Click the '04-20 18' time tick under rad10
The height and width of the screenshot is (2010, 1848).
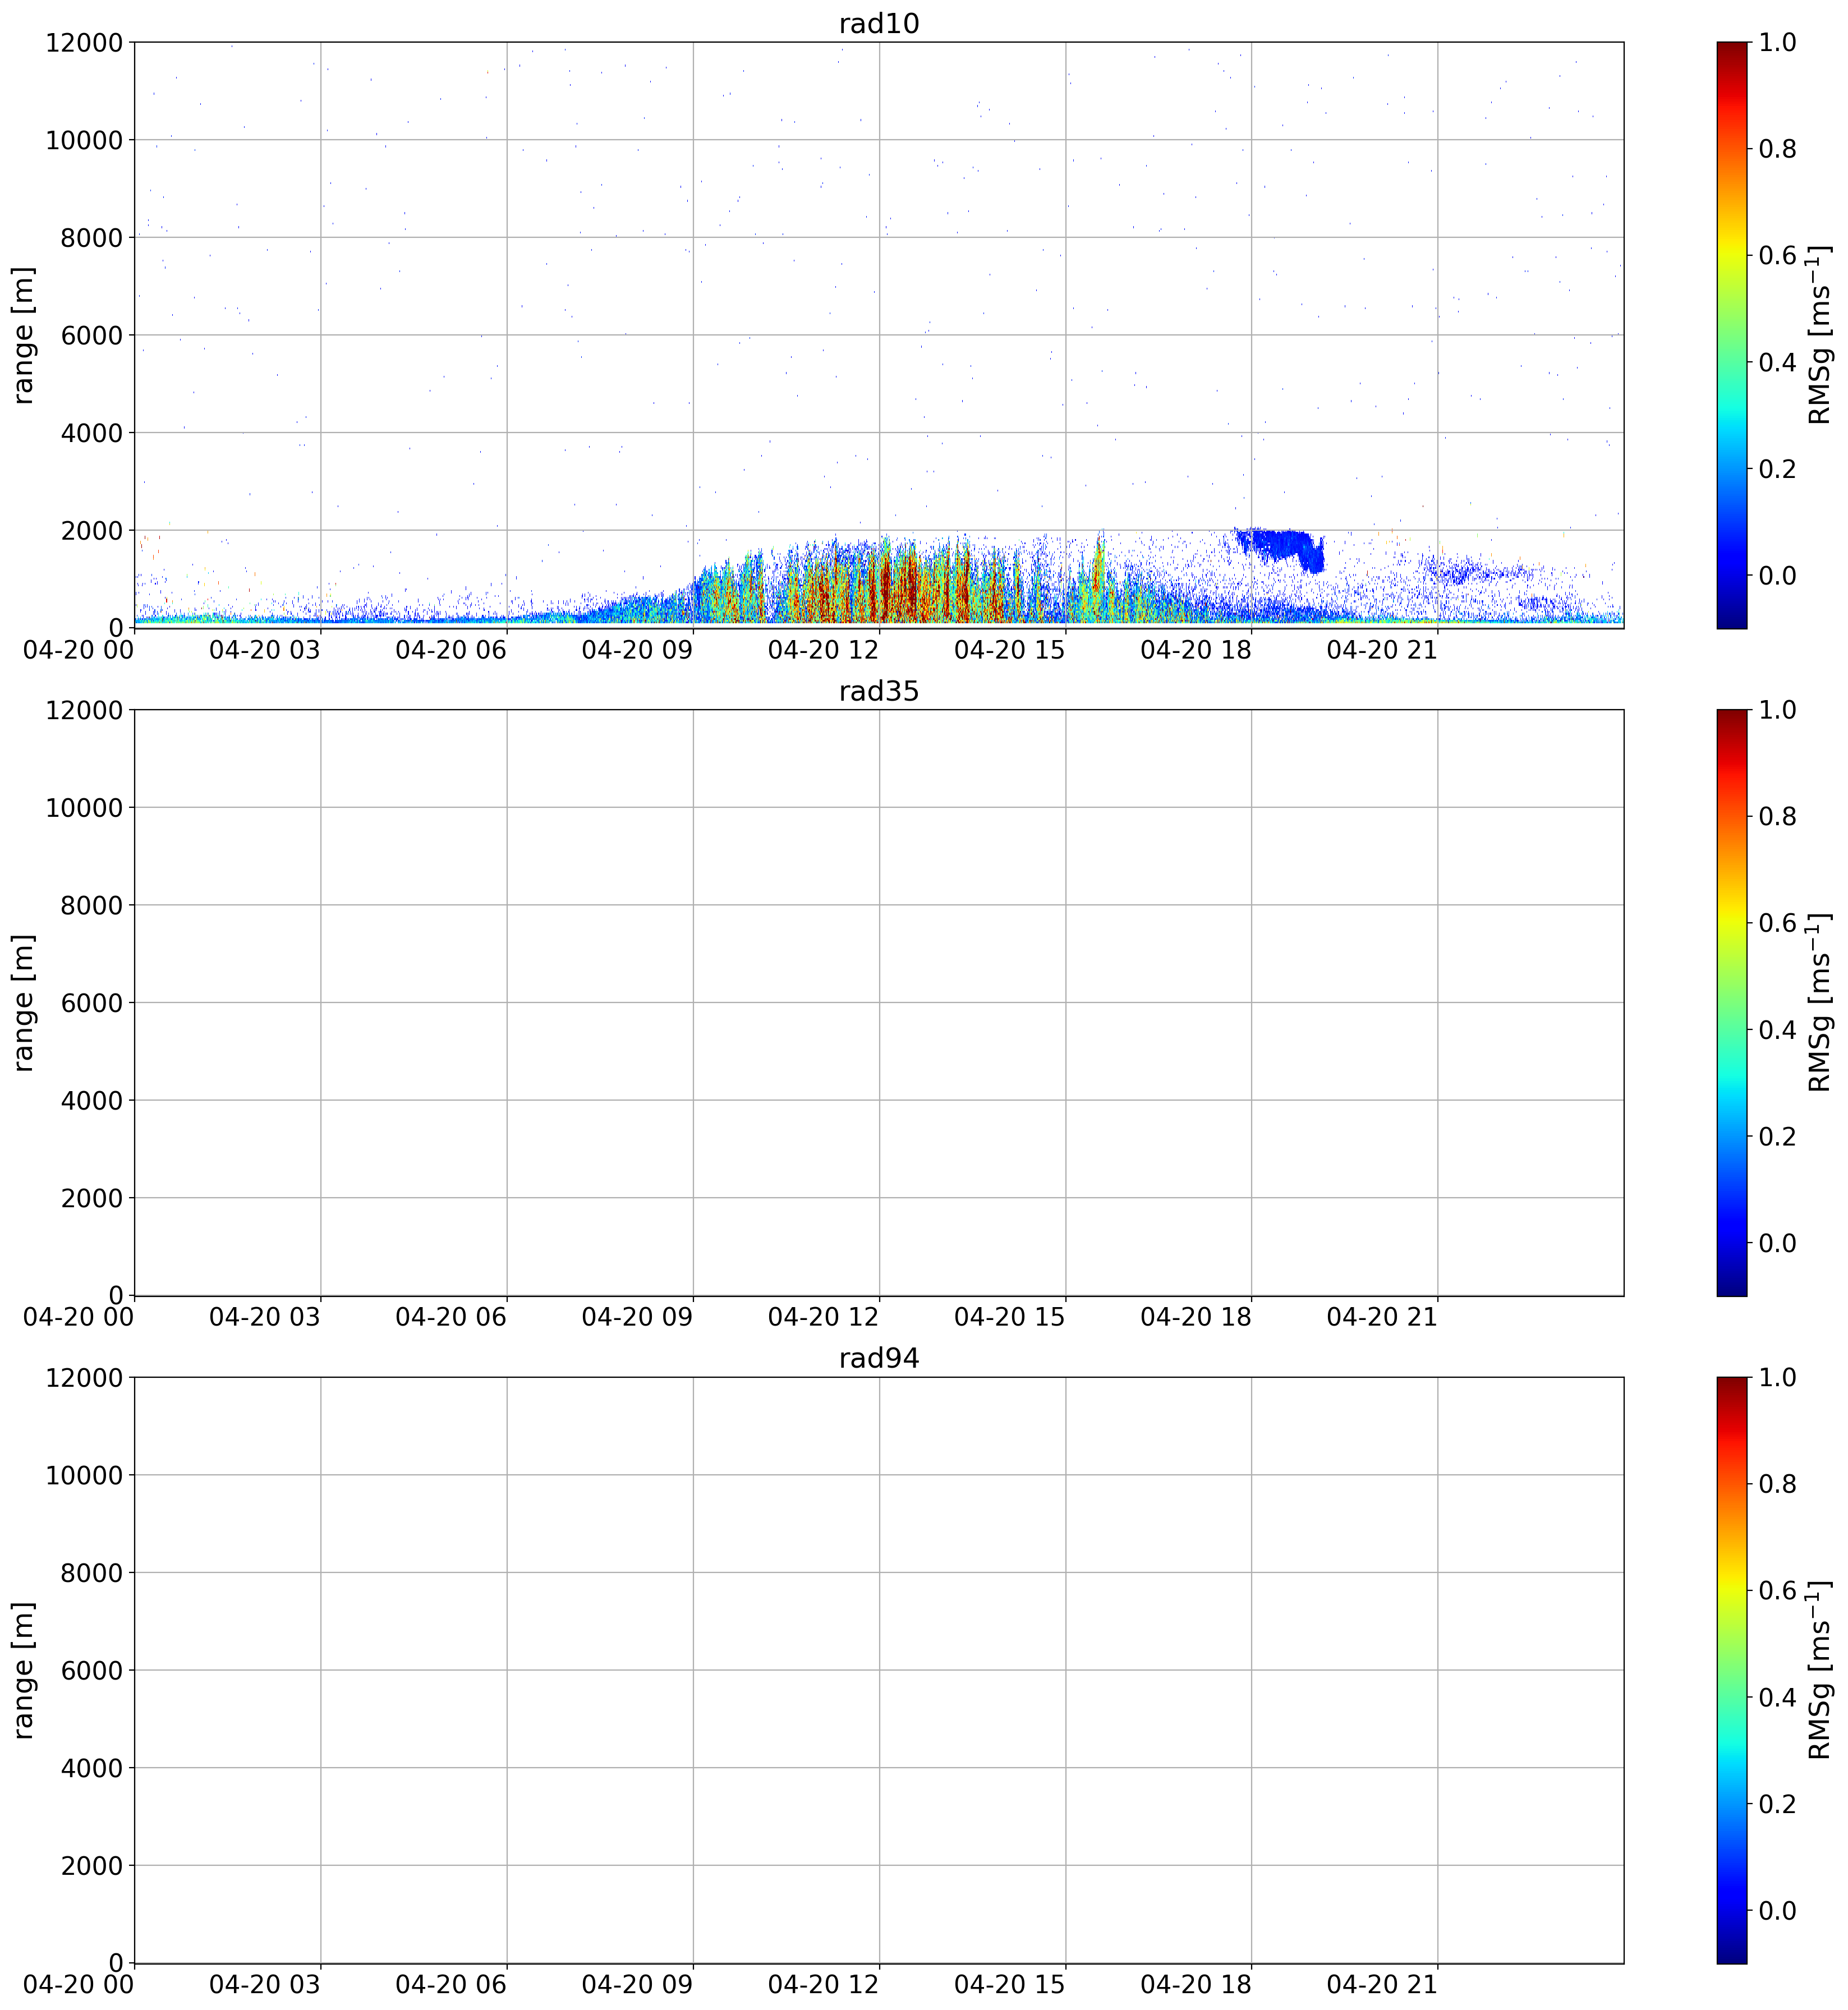(1196, 649)
